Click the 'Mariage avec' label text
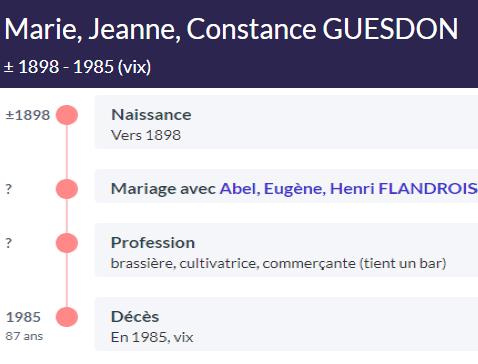Viewport: 478px width, 364px height. pyautogui.click(x=163, y=189)
